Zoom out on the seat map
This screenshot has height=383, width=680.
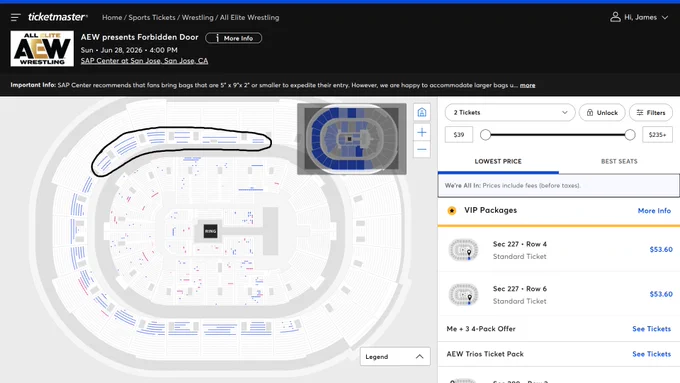click(x=422, y=150)
